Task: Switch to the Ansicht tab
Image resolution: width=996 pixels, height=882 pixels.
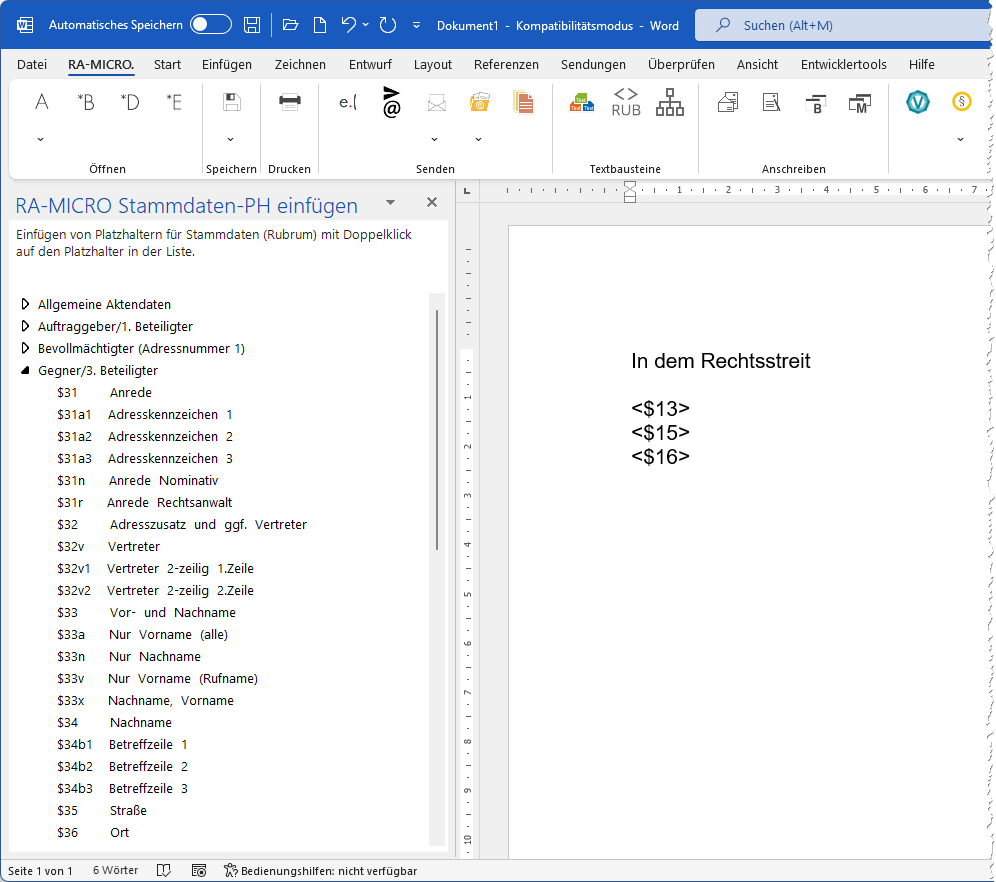Action: [757, 64]
